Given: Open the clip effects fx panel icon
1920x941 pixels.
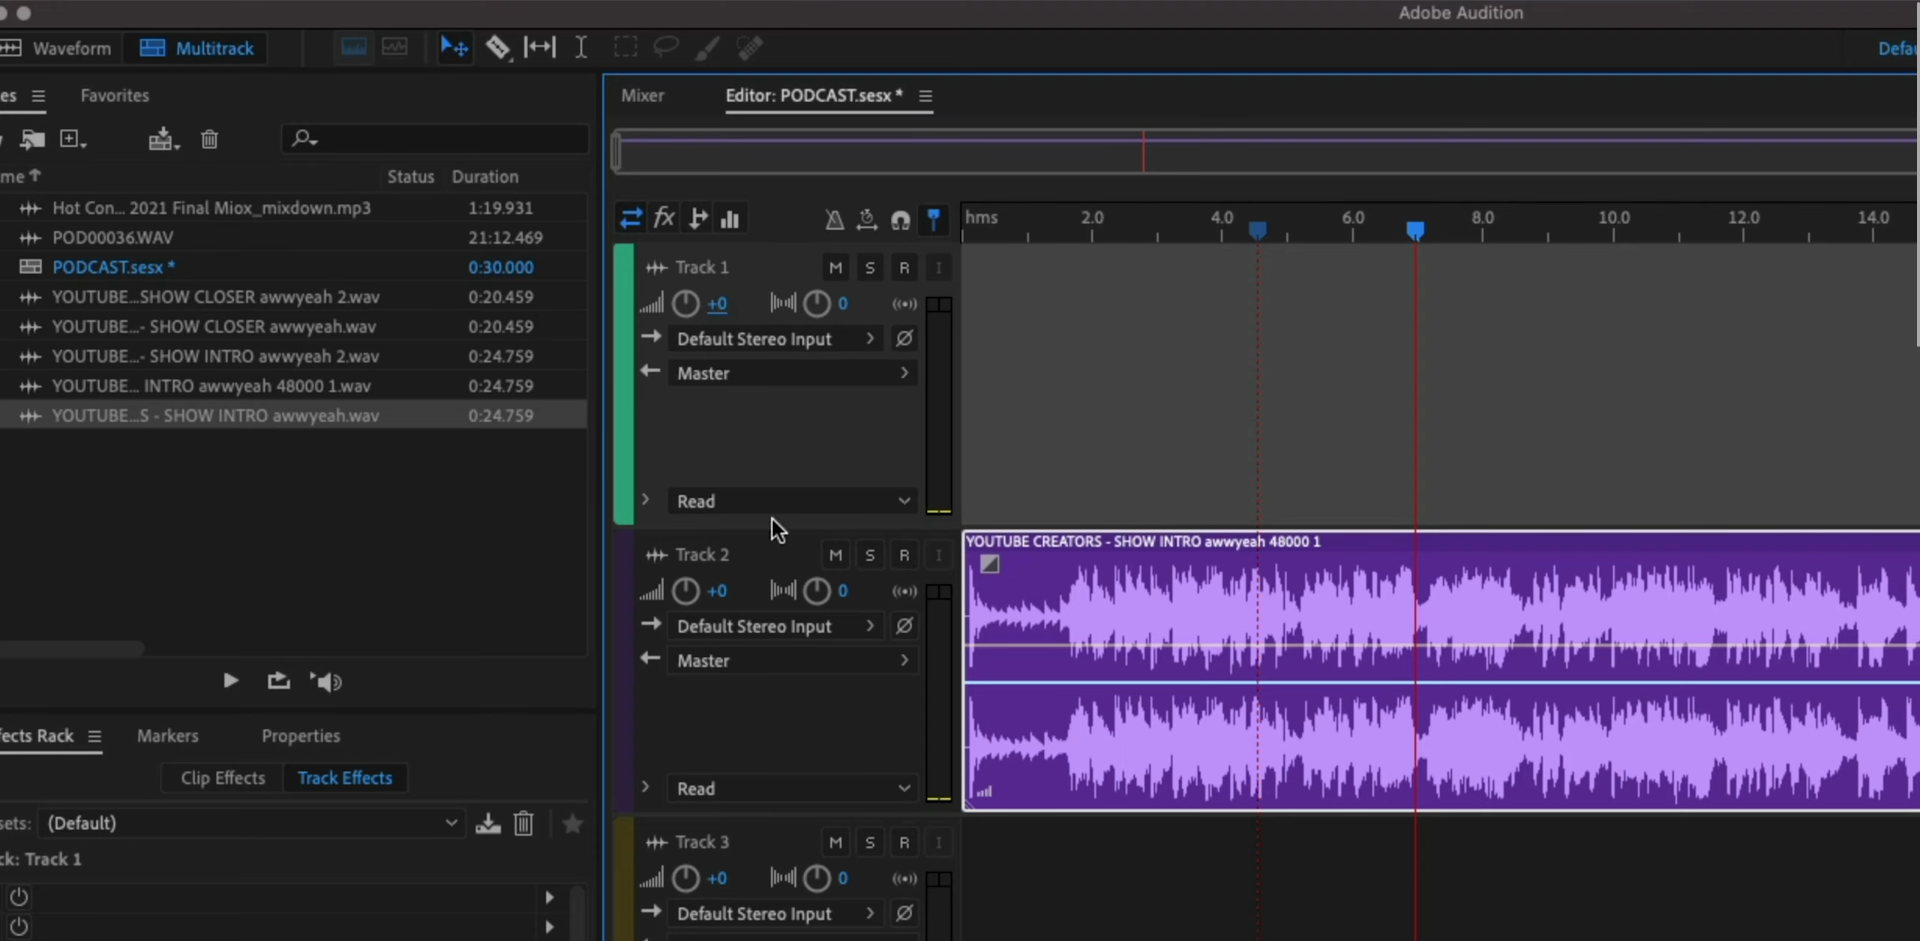Looking at the screenshot, I should click(x=665, y=218).
